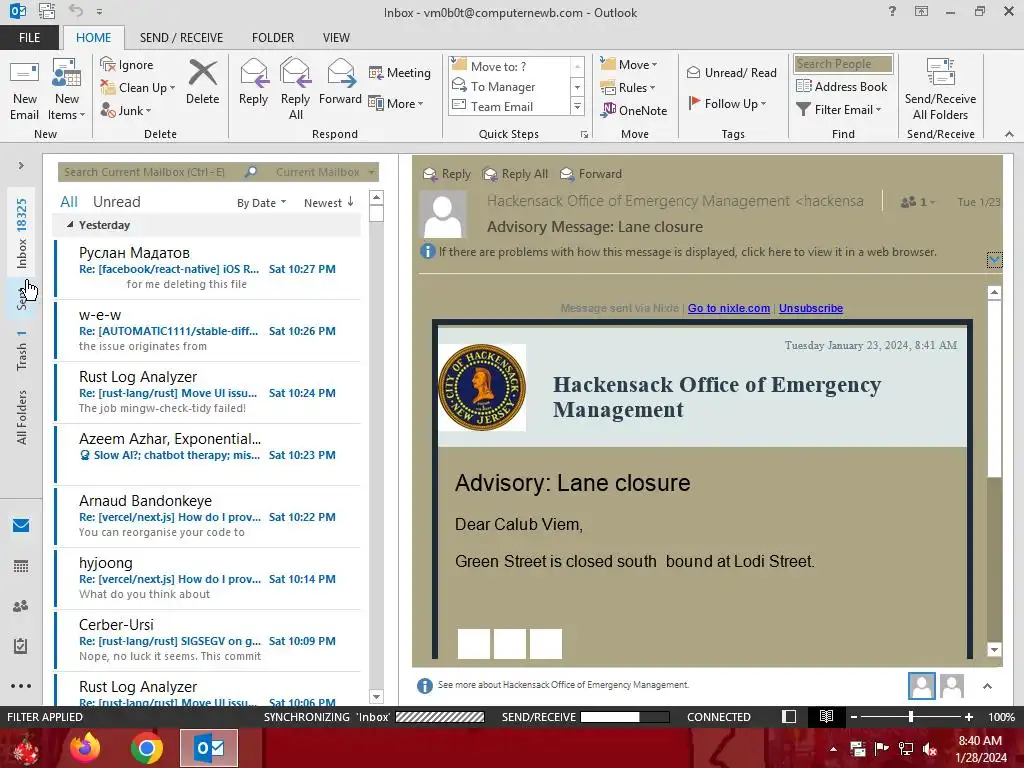Click Ignore conversation button
This screenshot has width=1024, height=768.
(127, 65)
